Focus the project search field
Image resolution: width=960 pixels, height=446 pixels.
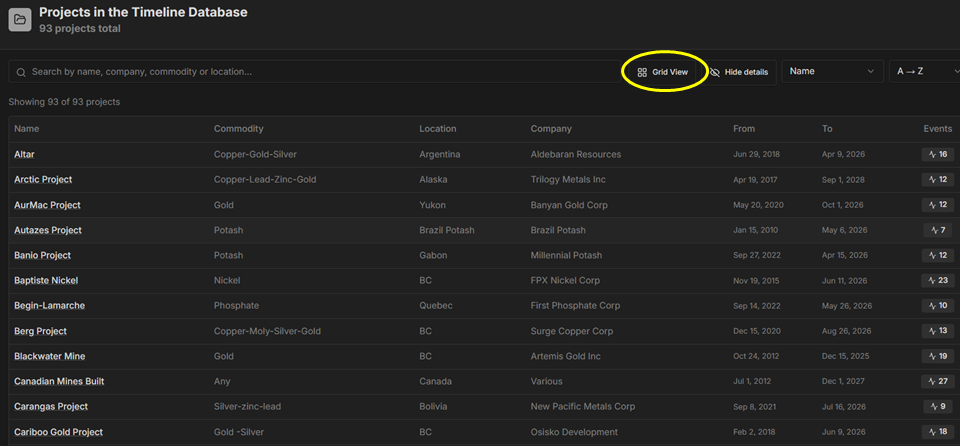(x=314, y=72)
